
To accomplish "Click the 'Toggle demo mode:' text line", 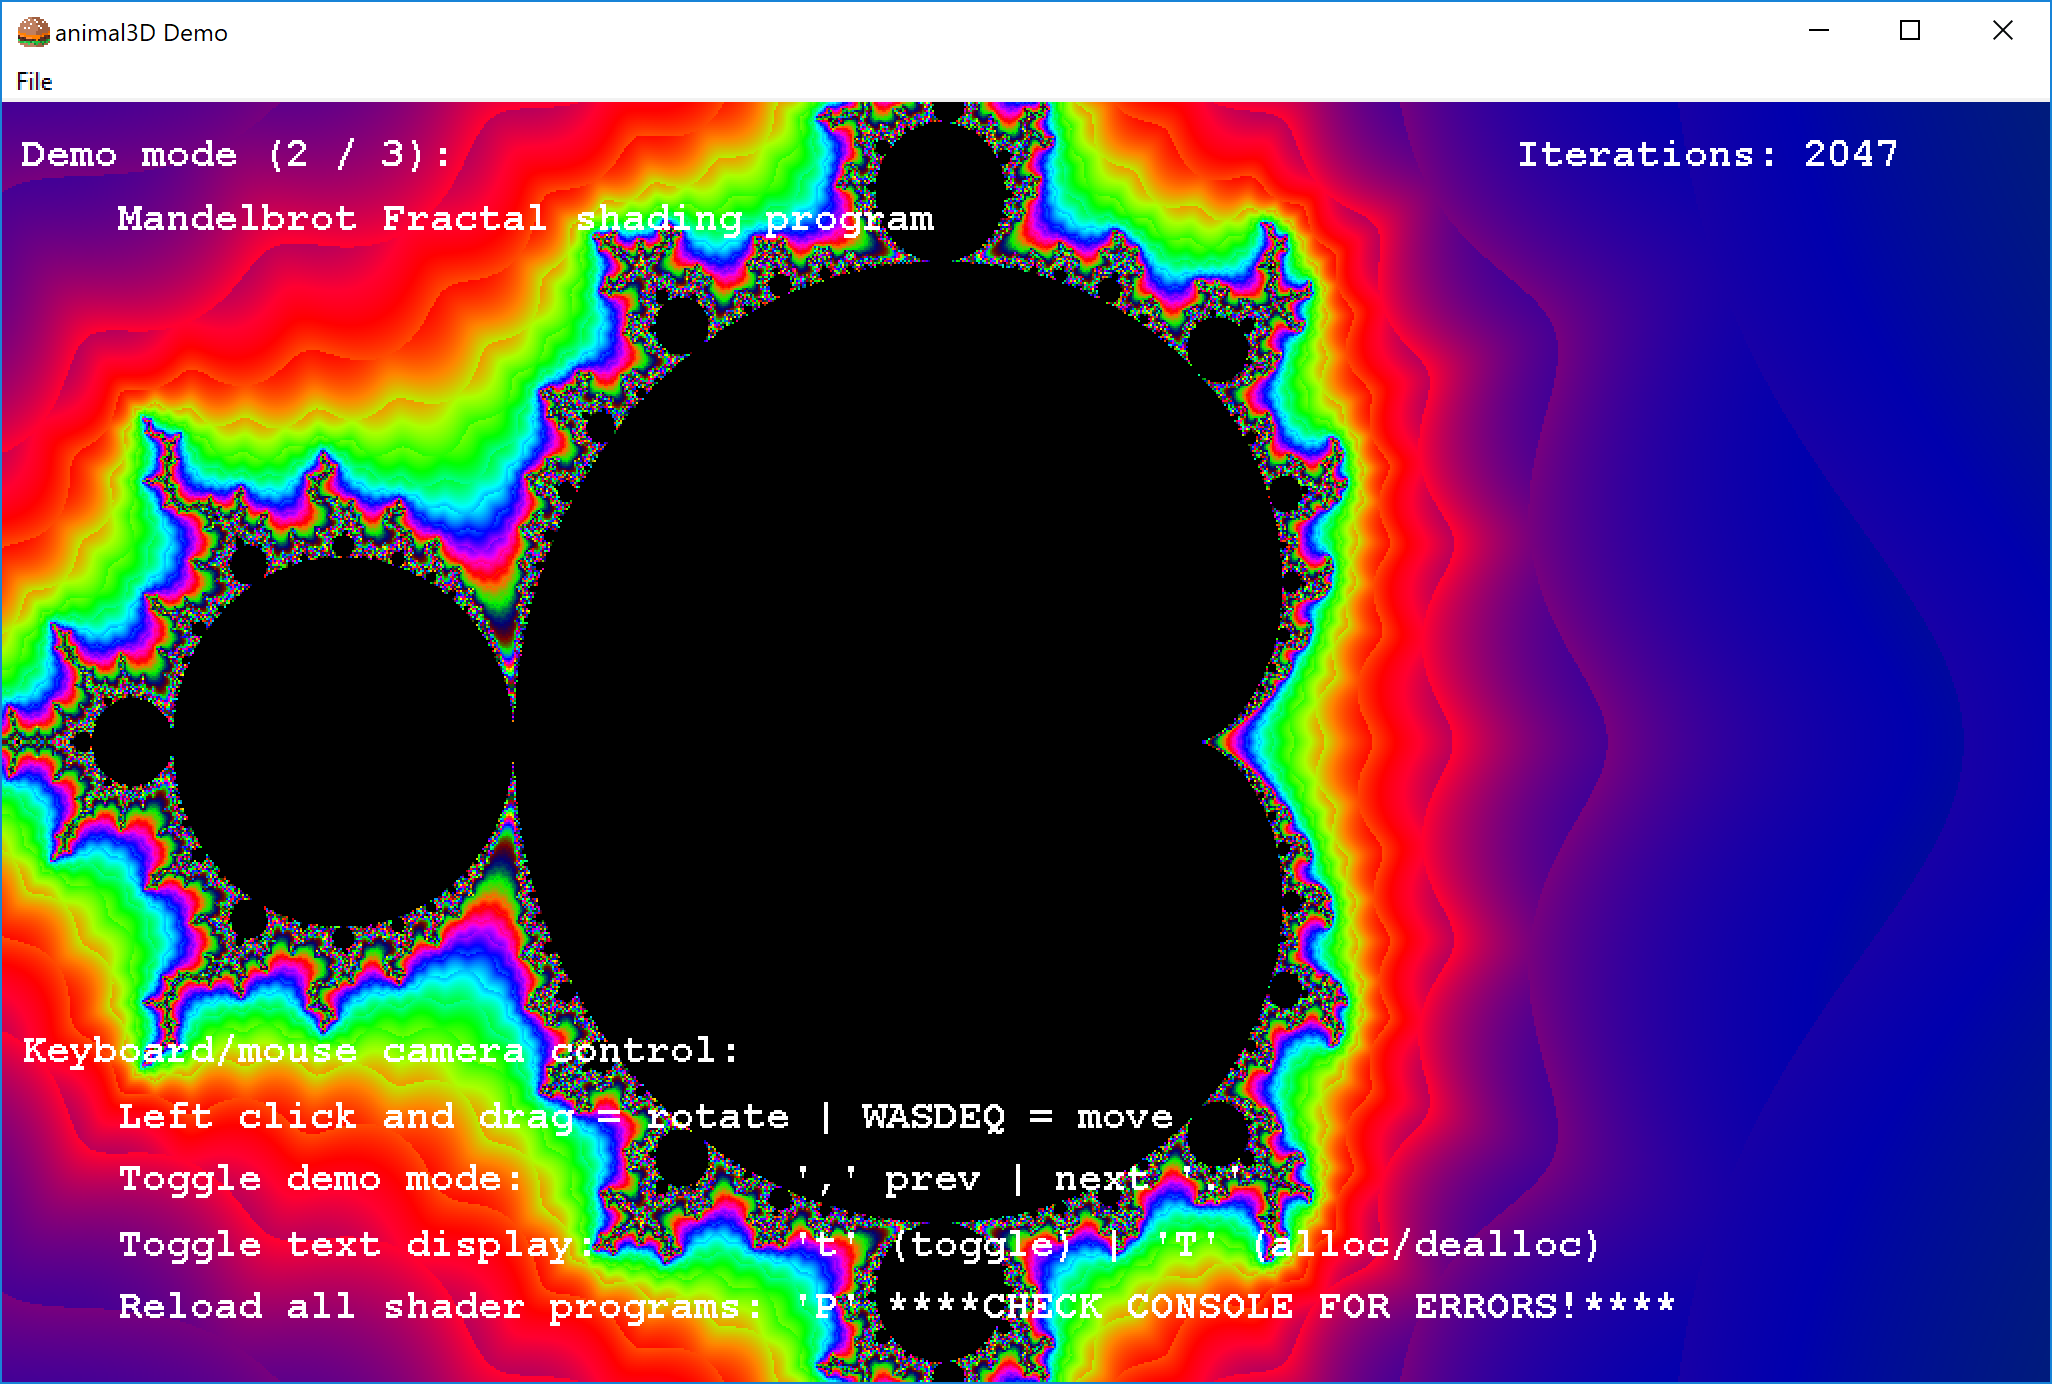I will click(x=680, y=1179).
